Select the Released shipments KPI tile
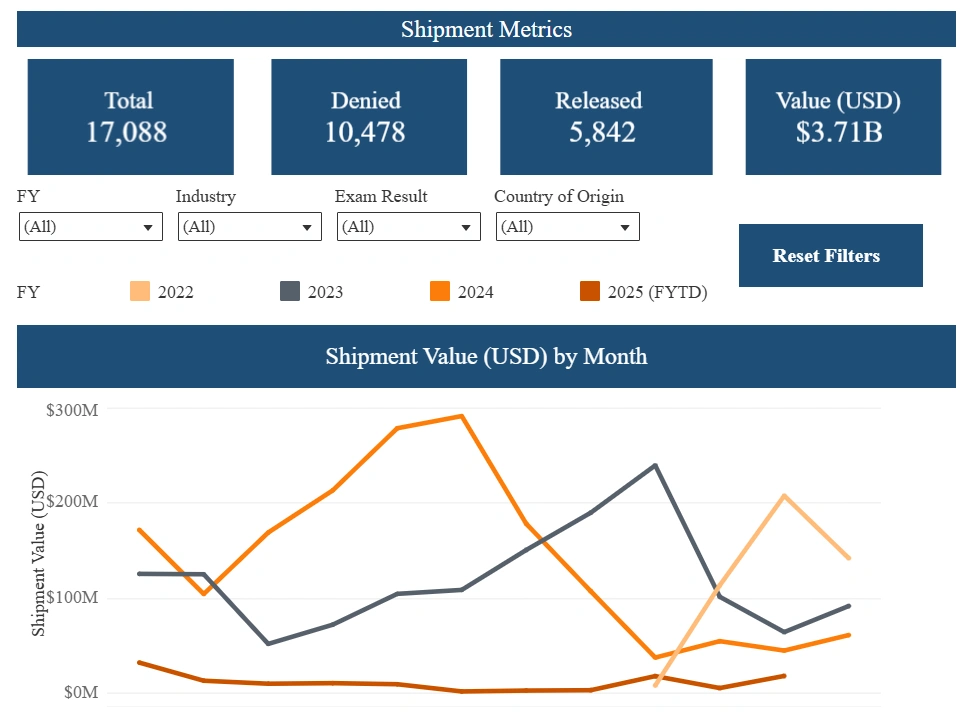Image resolution: width=973 pixels, height=715 pixels. (606, 116)
